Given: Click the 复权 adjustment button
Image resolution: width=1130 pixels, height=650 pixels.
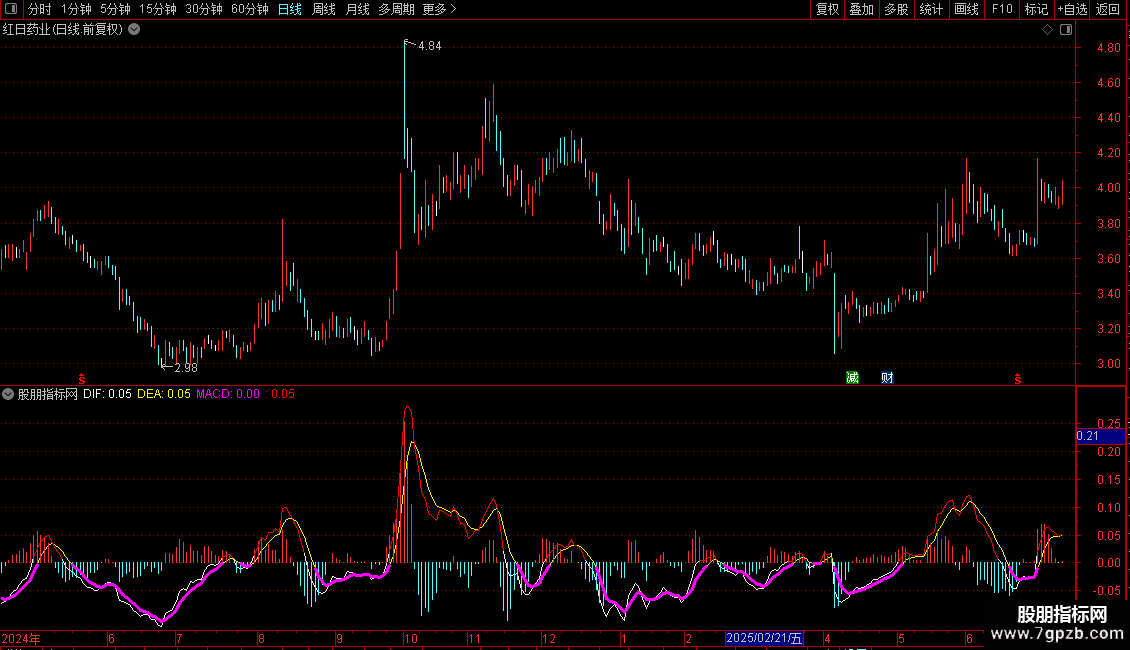Looking at the screenshot, I should click(827, 9).
